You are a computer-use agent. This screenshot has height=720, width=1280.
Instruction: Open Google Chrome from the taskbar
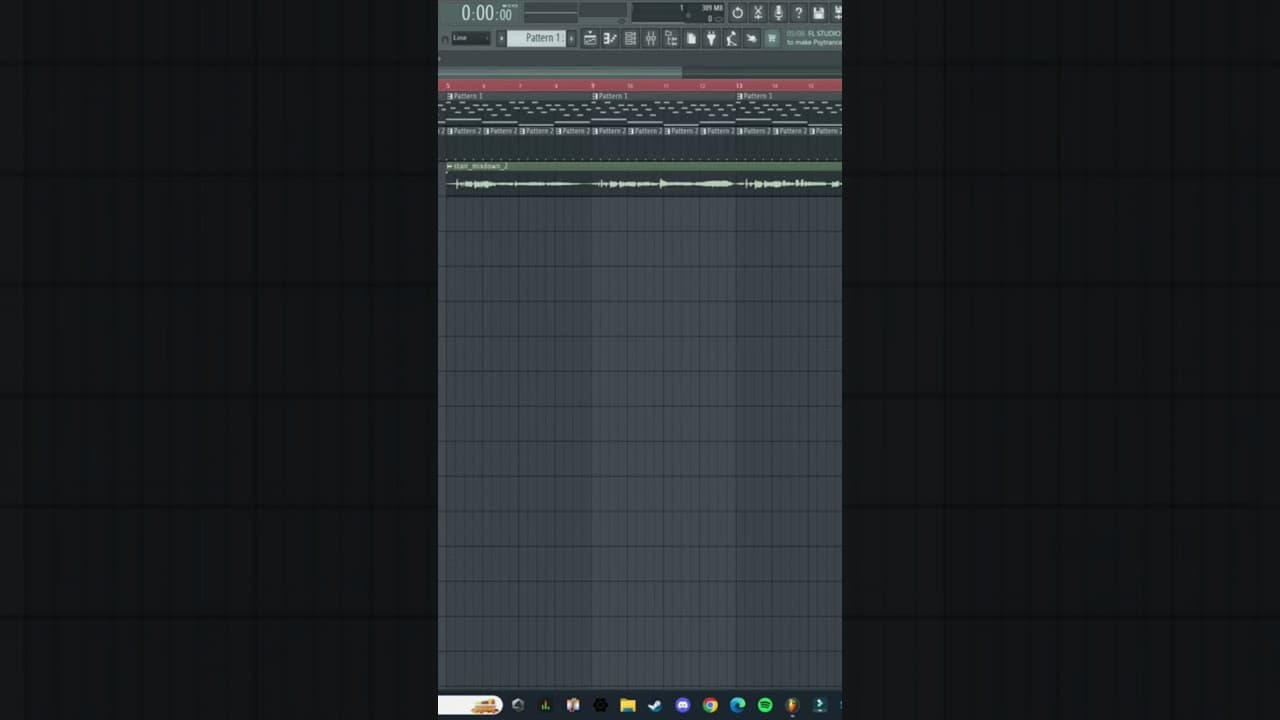point(710,705)
